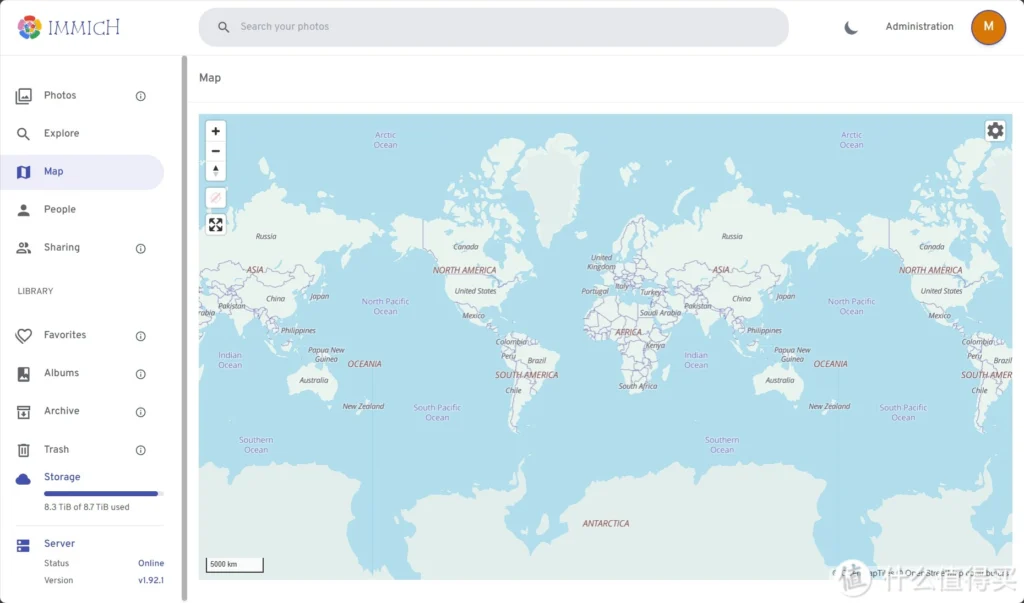Screen dimensions: 1024x603
Task: Open Albums in the library
Action: click(61, 373)
